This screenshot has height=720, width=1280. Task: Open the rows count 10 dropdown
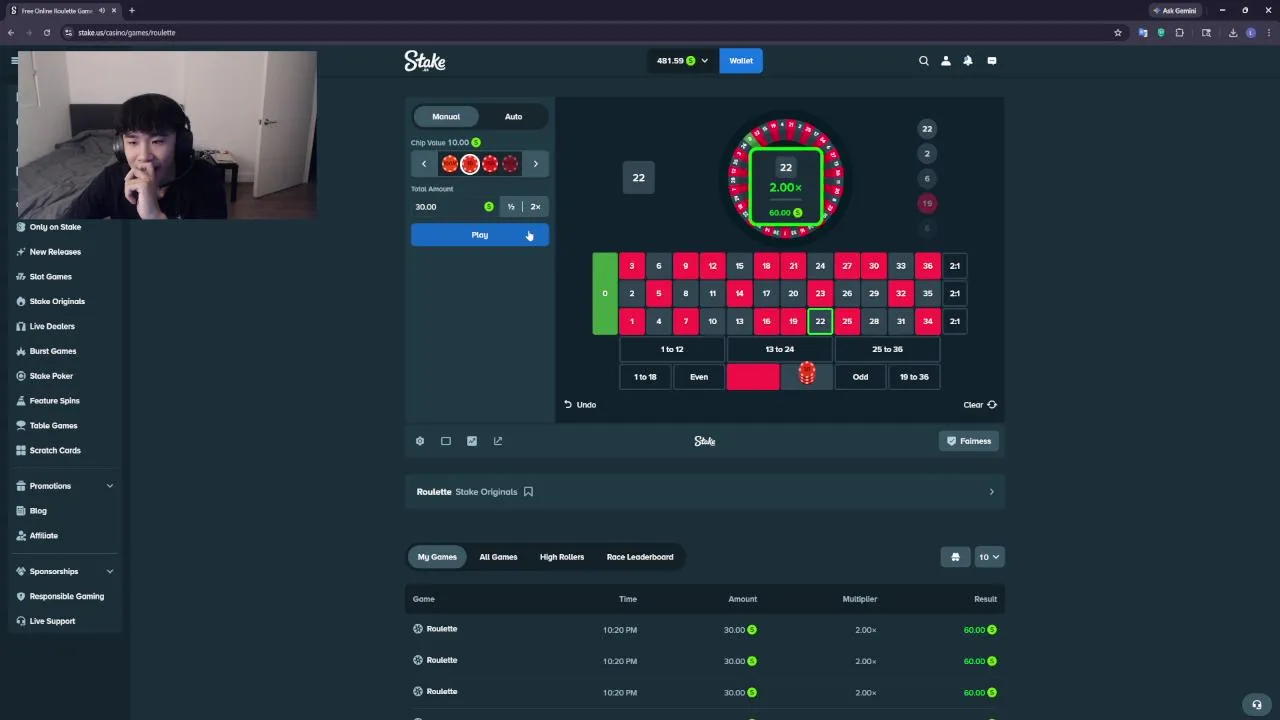(989, 557)
